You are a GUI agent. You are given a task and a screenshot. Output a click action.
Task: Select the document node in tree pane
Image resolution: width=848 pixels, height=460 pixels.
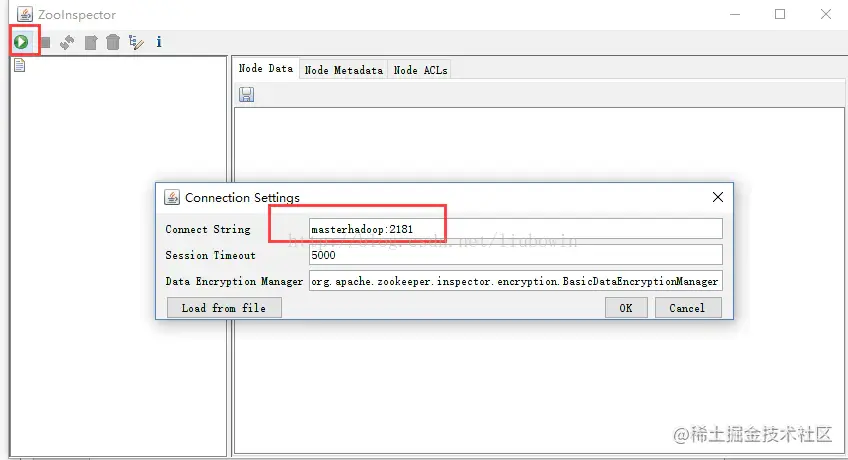[x=19, y=65]
